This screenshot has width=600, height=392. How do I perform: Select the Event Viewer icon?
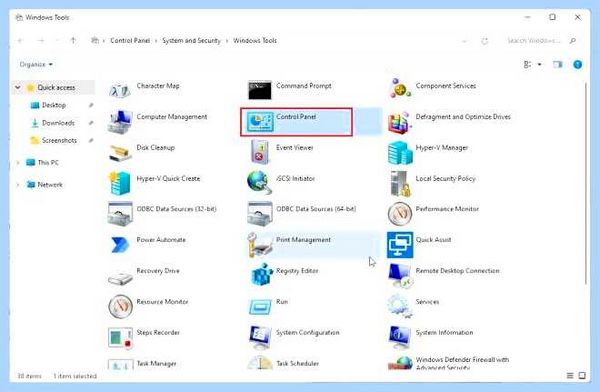click(x=259, y=152)
